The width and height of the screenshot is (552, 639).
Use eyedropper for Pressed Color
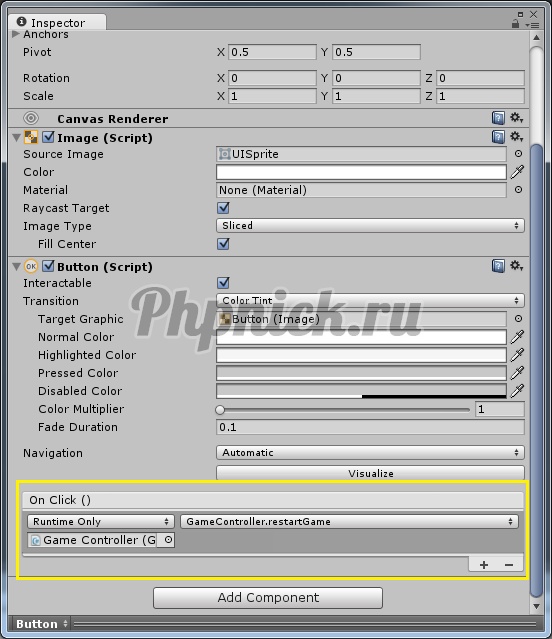point(517,372)
